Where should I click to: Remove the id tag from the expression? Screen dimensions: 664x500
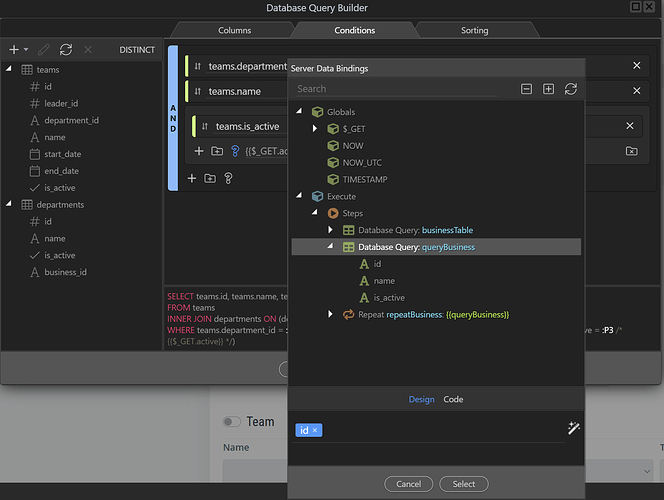pos(315,430)
